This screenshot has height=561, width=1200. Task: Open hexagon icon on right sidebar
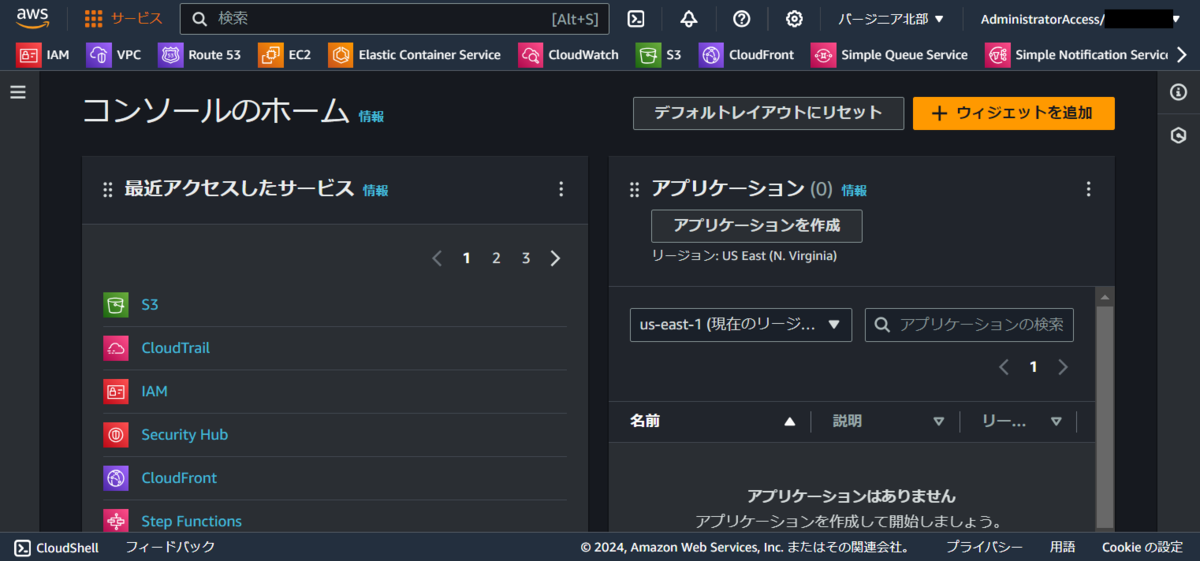[x=1178, y=136]
